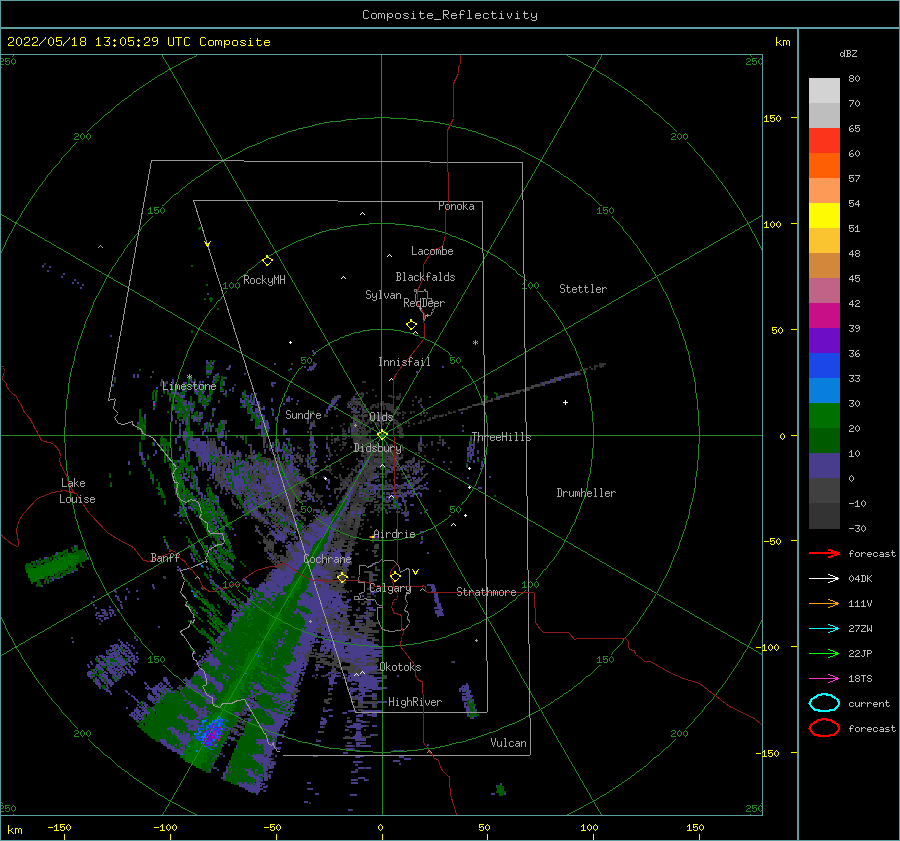Click the red swatch in dBZ scale
The height and width of the screenshot is (841, 900).
point(824,140)
